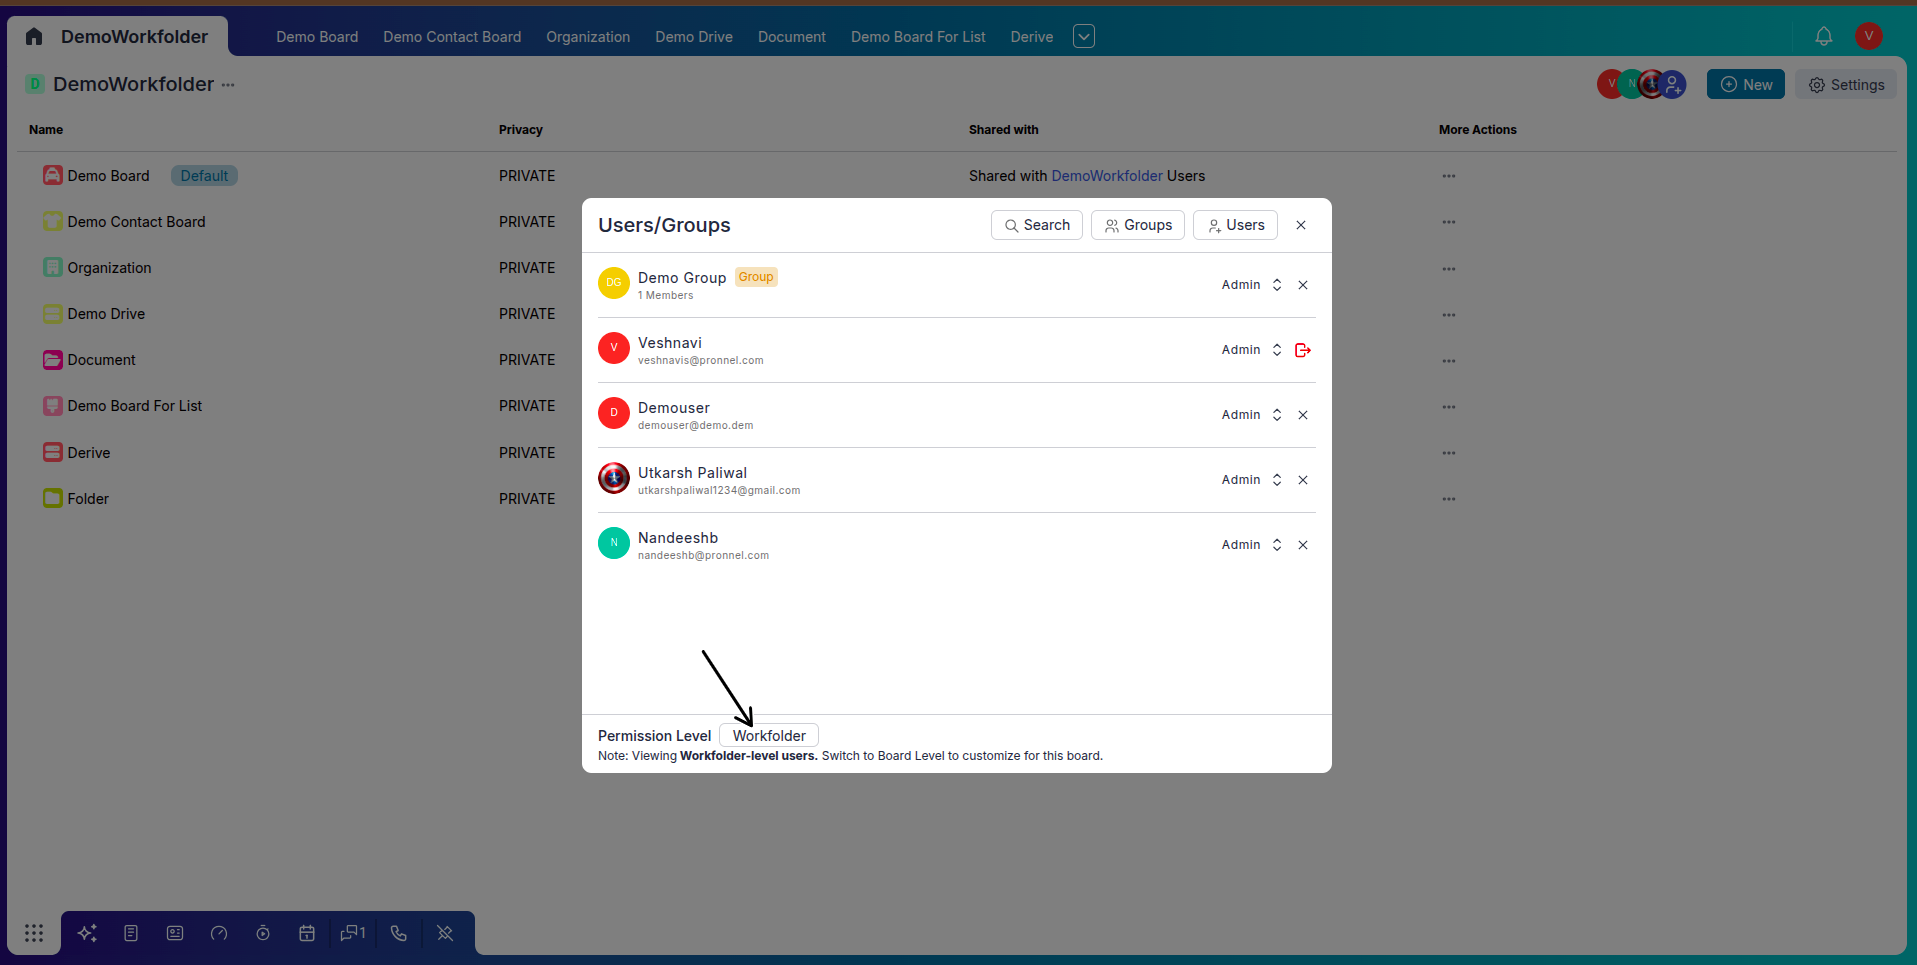Click Utkarsh Paliwal's avatar picture
This screenshot has height=965, width=1917.
pyautogui.click(x=614, y=478)
